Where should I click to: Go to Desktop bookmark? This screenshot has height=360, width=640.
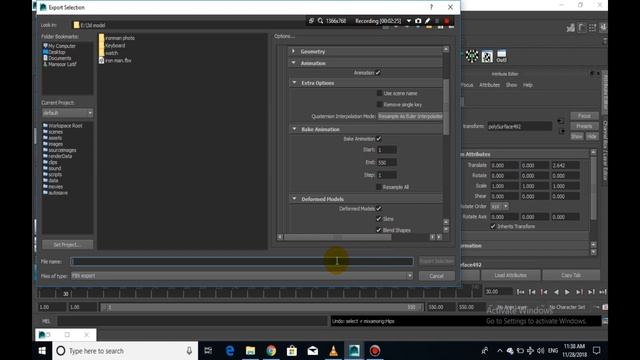(54, 52)
